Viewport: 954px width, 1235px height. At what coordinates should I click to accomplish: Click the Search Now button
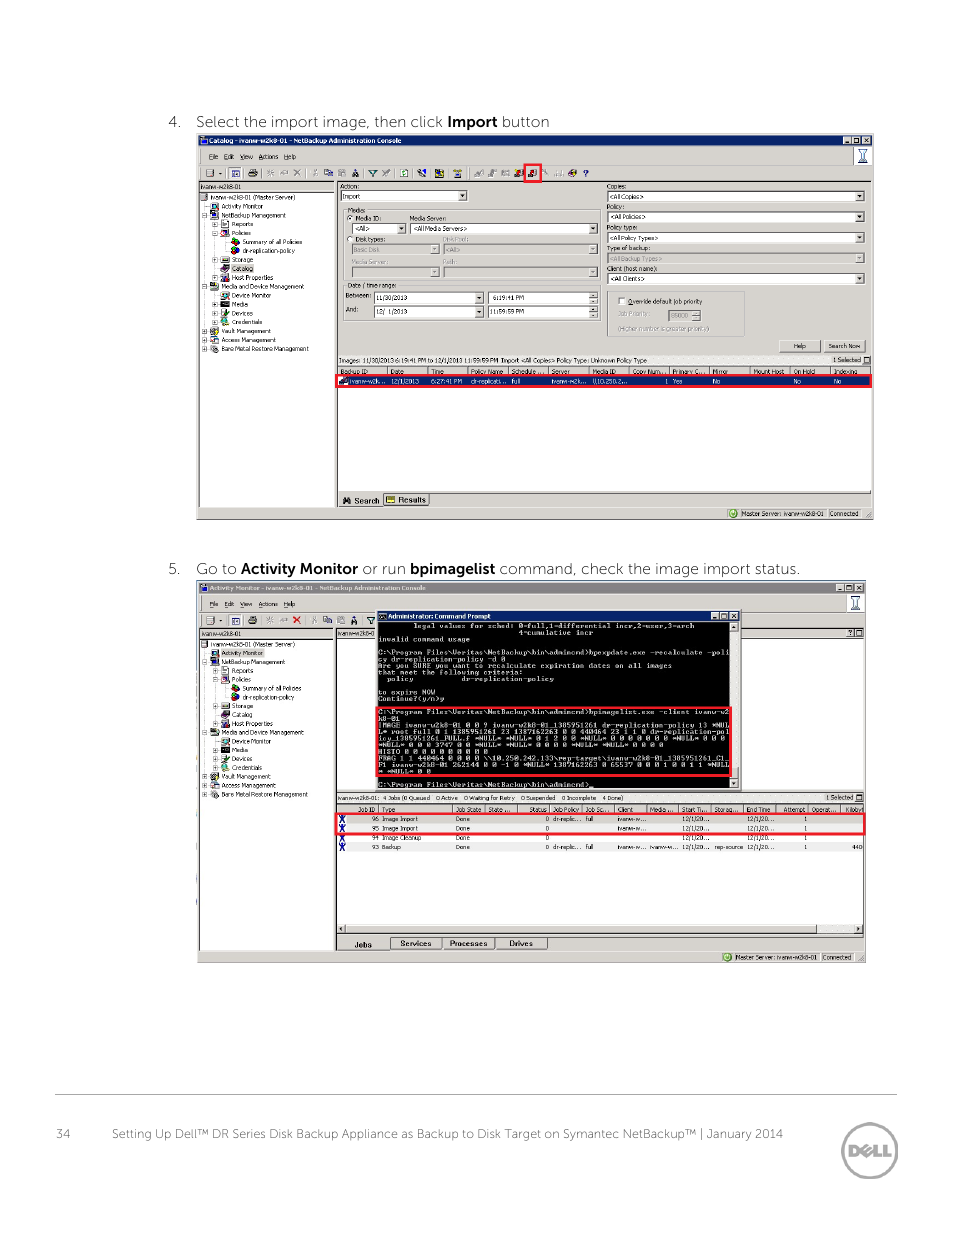click(x=844, y=346)
